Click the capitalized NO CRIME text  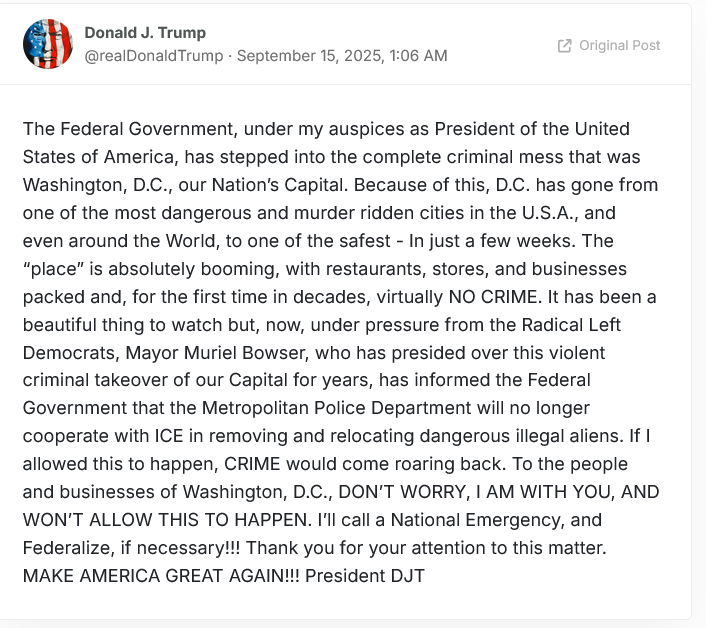click(493, 297)
